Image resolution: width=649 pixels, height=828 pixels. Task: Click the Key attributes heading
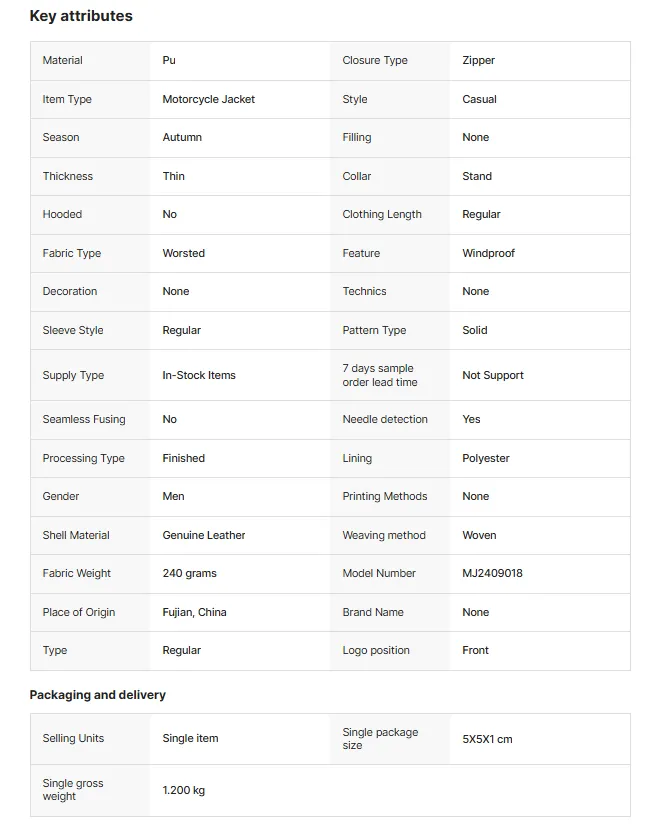click(x=81, y=16)
